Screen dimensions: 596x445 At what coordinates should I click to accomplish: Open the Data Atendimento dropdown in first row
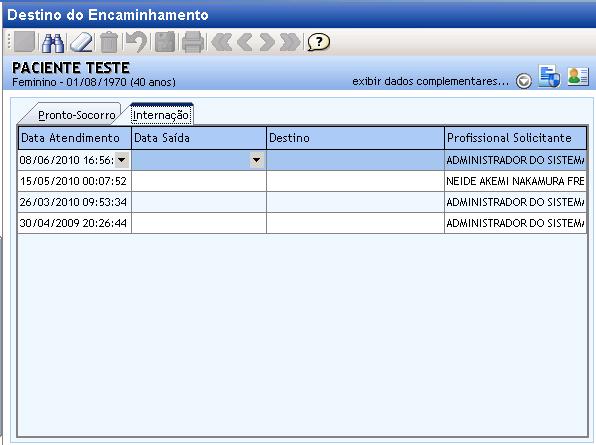tap(122, 160)
